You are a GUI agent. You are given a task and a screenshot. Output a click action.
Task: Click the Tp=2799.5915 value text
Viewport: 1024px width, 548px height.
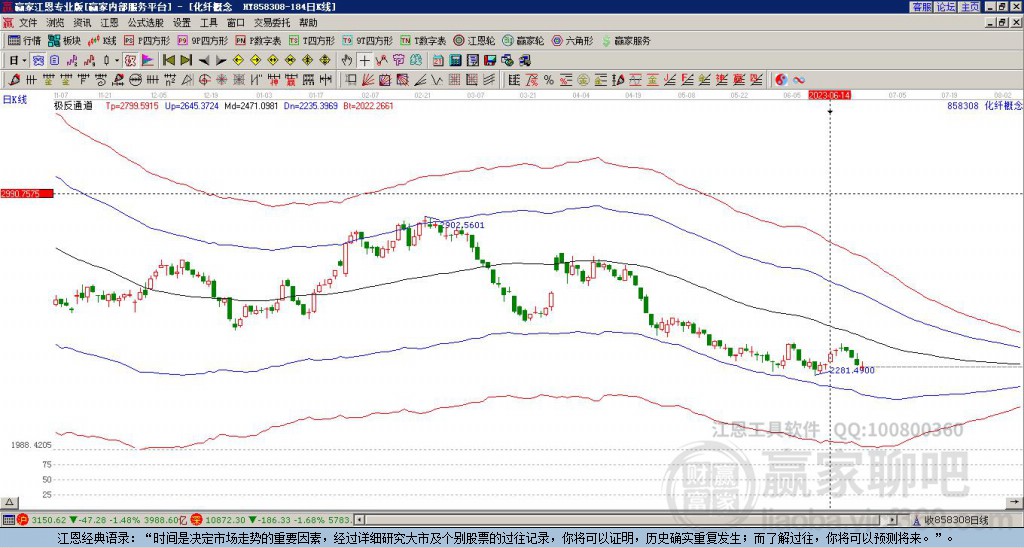pos(132,105)
